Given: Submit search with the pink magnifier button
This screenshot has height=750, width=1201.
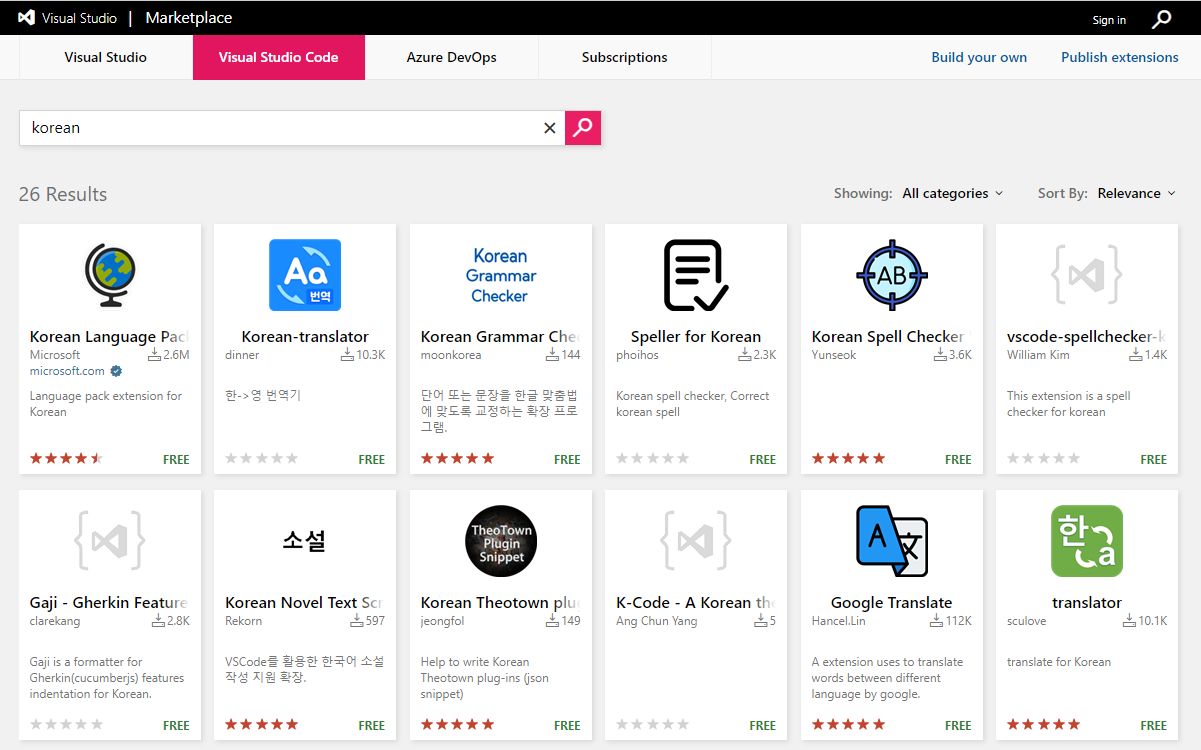Looking at the screenshot, I should click(583, 128).
